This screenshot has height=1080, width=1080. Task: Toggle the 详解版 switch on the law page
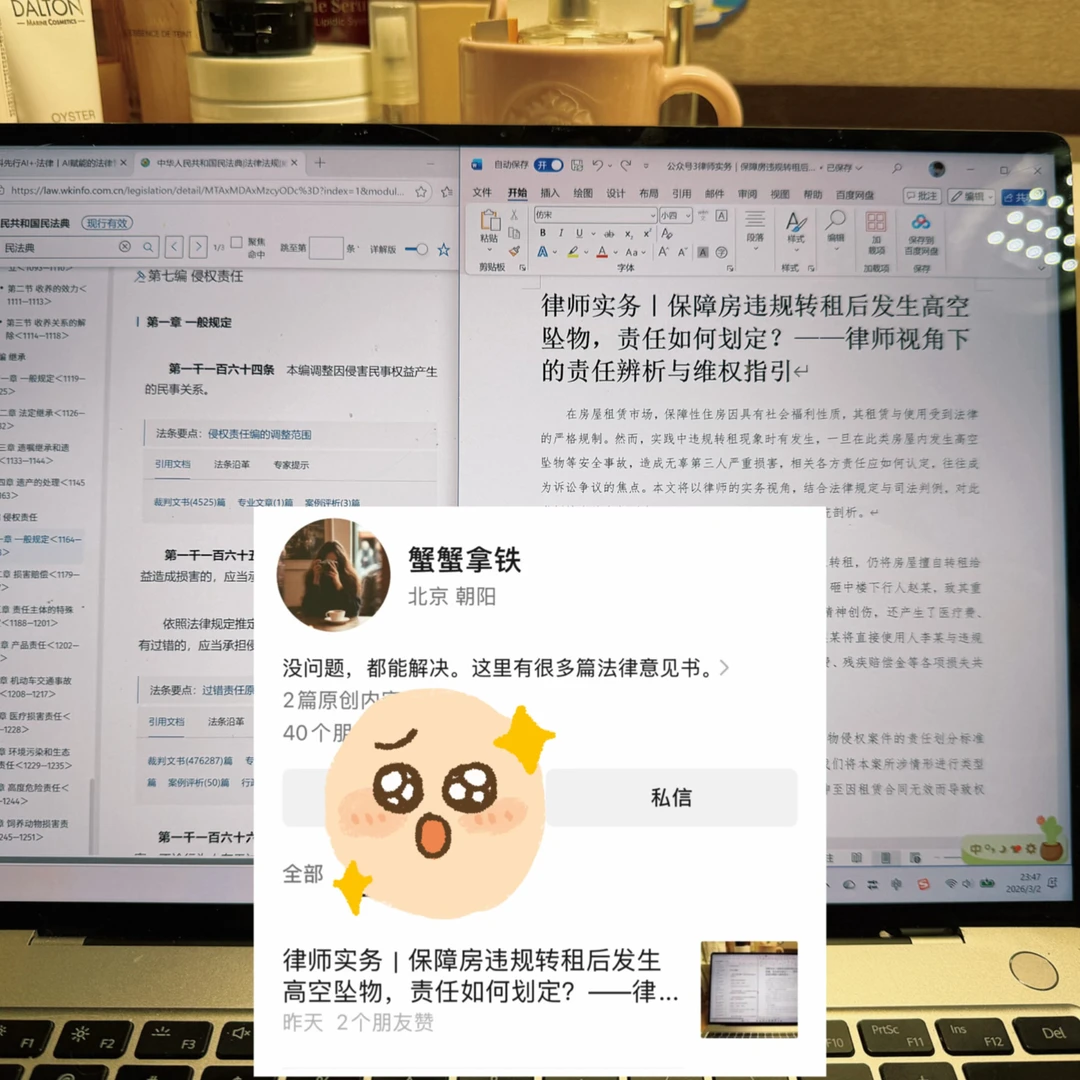click(417, 249)
